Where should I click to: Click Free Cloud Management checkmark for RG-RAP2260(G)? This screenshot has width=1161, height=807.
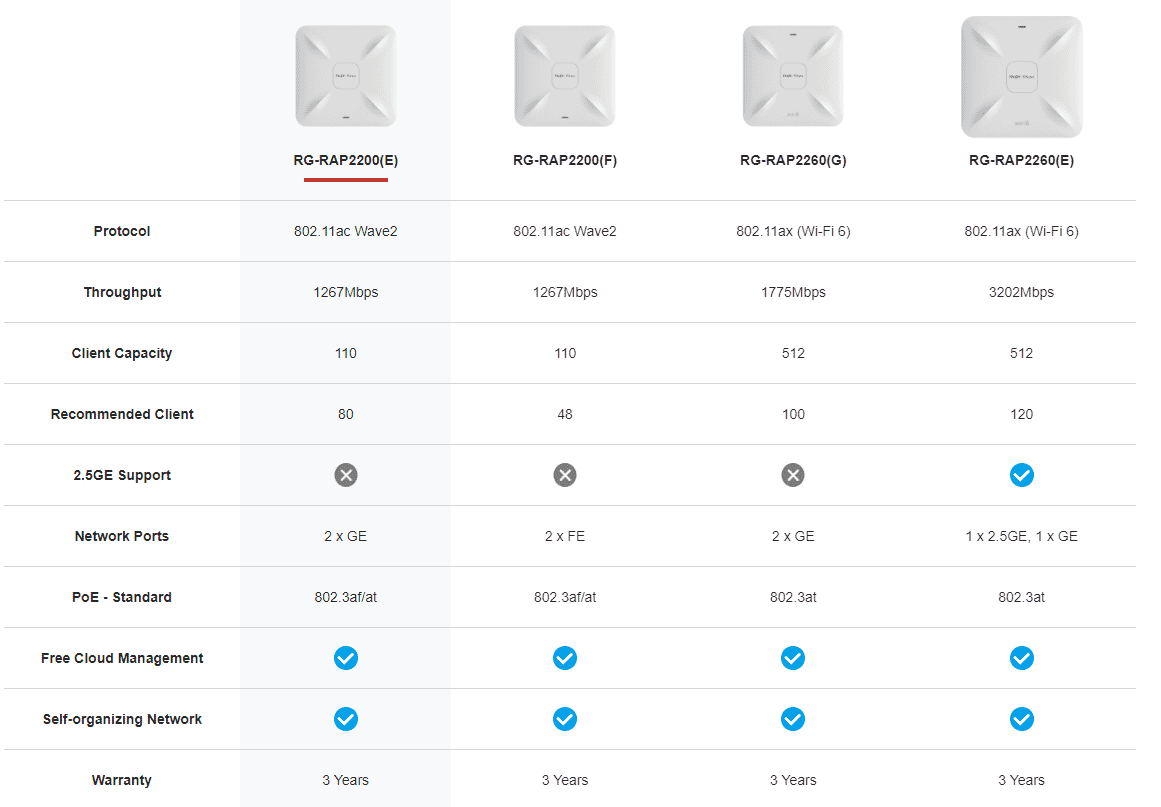(x=792, y=657)
